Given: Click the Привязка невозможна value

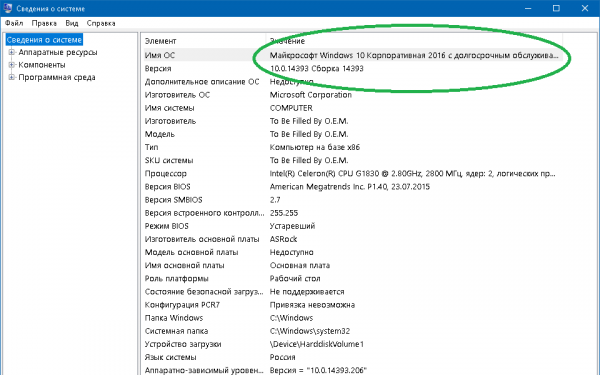Looking at the screenshot, I should pos(312,305).
